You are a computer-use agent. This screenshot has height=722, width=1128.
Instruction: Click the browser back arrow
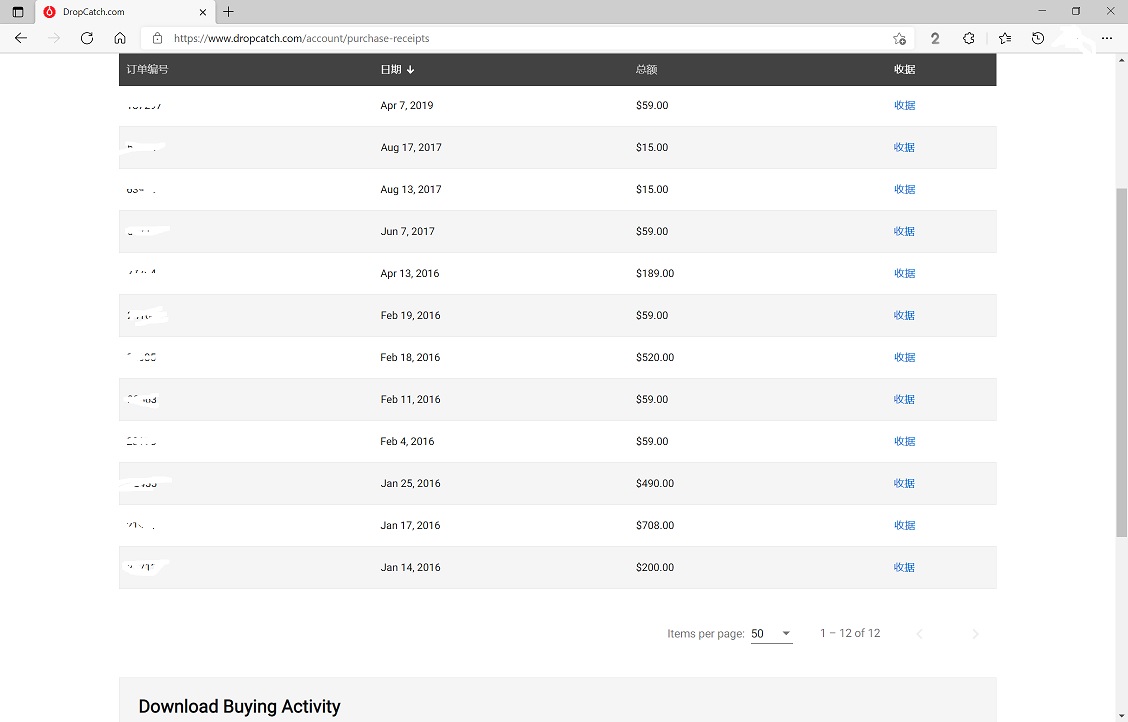tap(21, 38)
